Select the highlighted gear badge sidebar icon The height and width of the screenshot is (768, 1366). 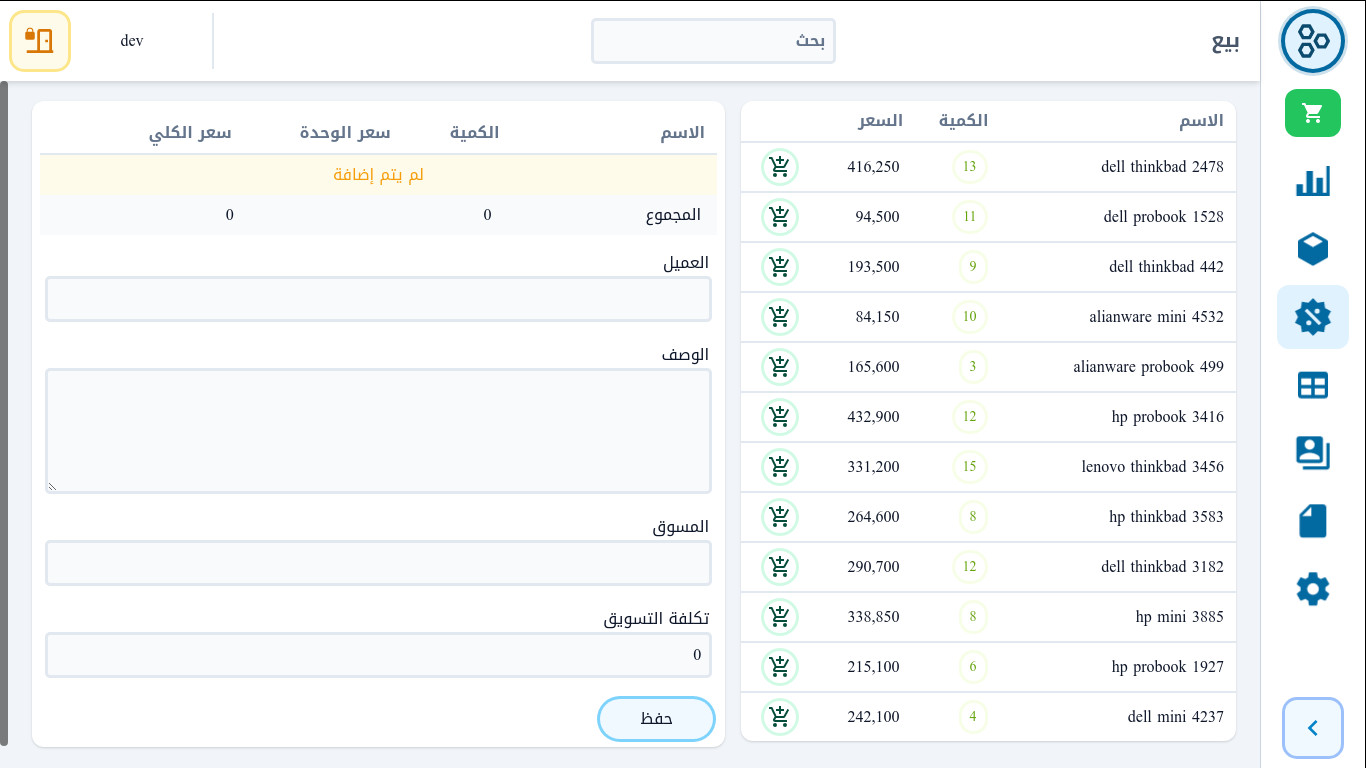click(1312, 317)
